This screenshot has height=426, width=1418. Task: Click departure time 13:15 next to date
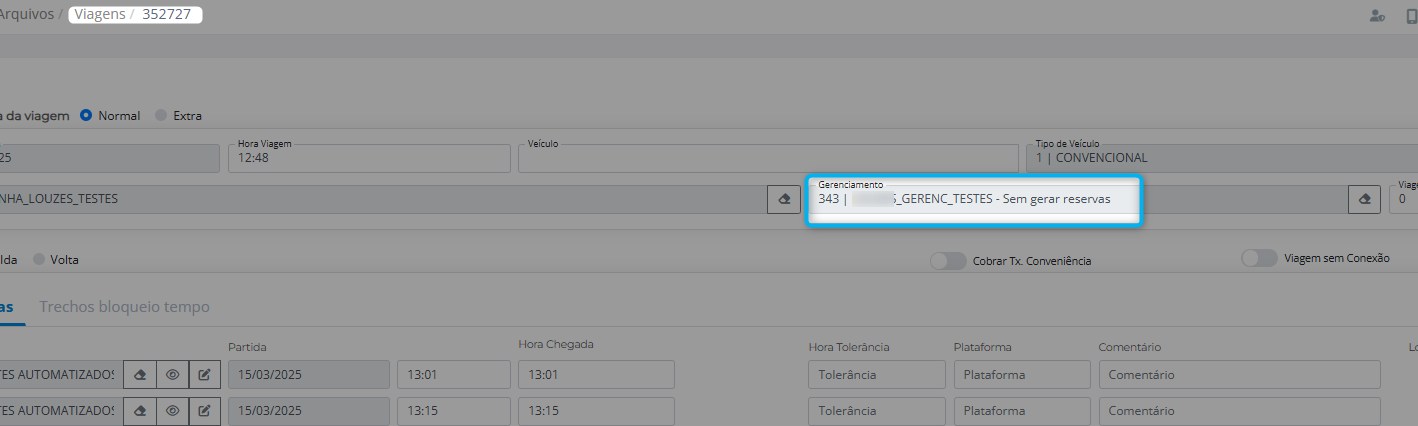(454, 411)
